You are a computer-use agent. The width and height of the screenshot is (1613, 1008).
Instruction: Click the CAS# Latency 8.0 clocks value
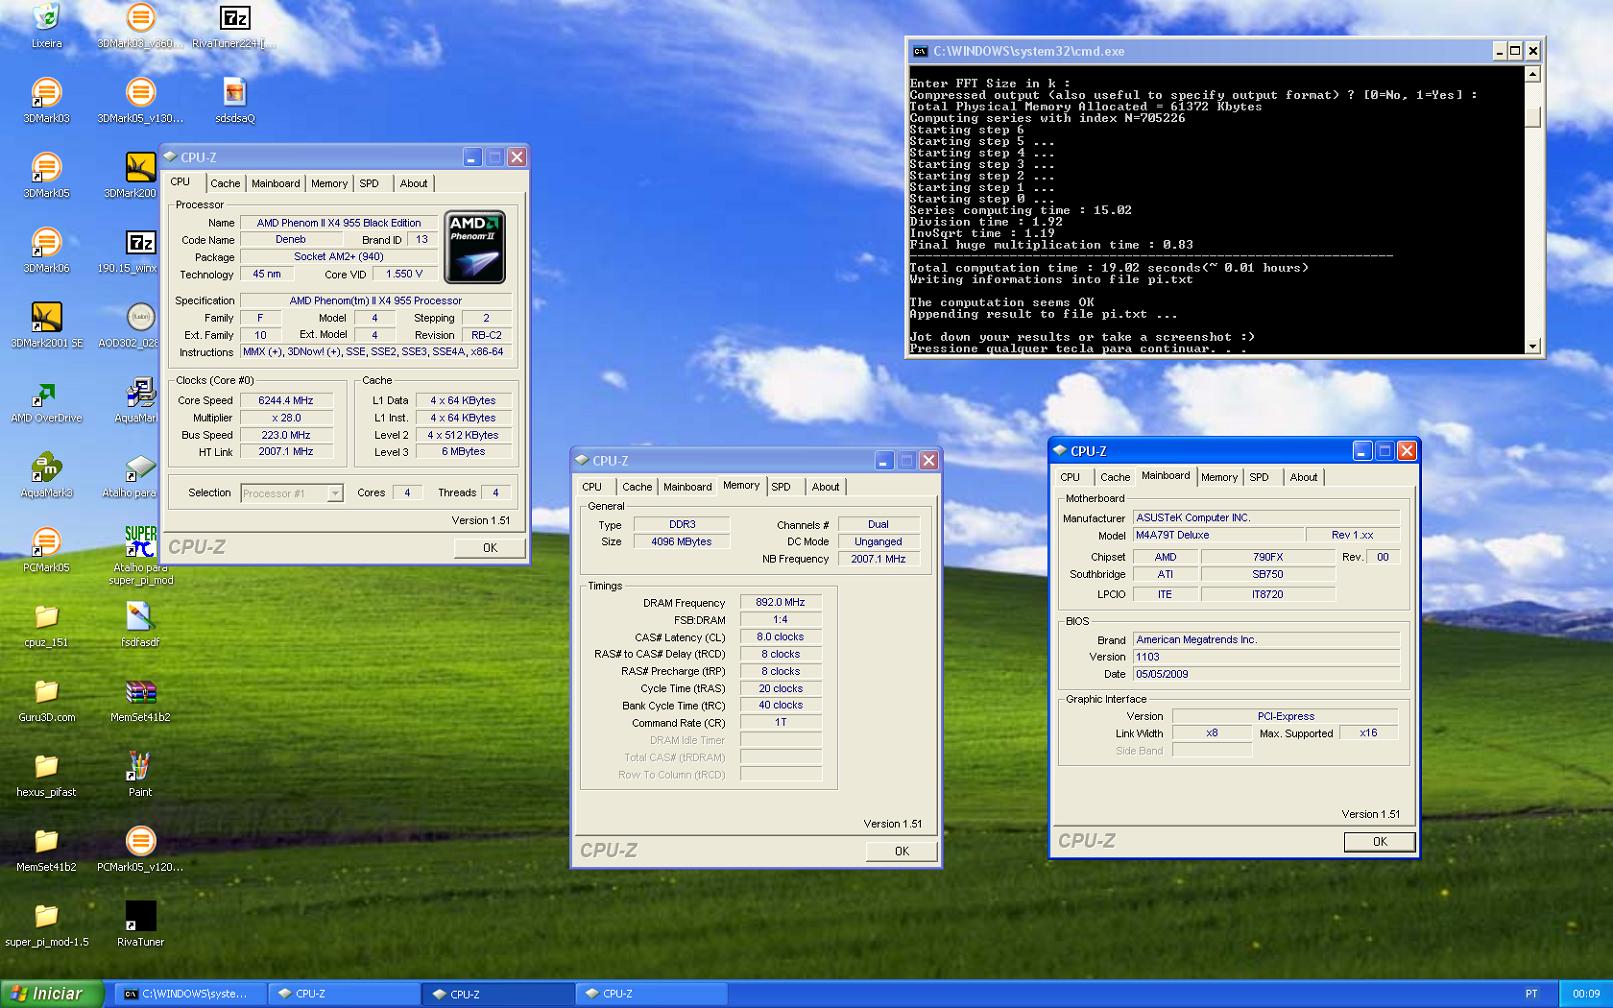coord(780,637)
